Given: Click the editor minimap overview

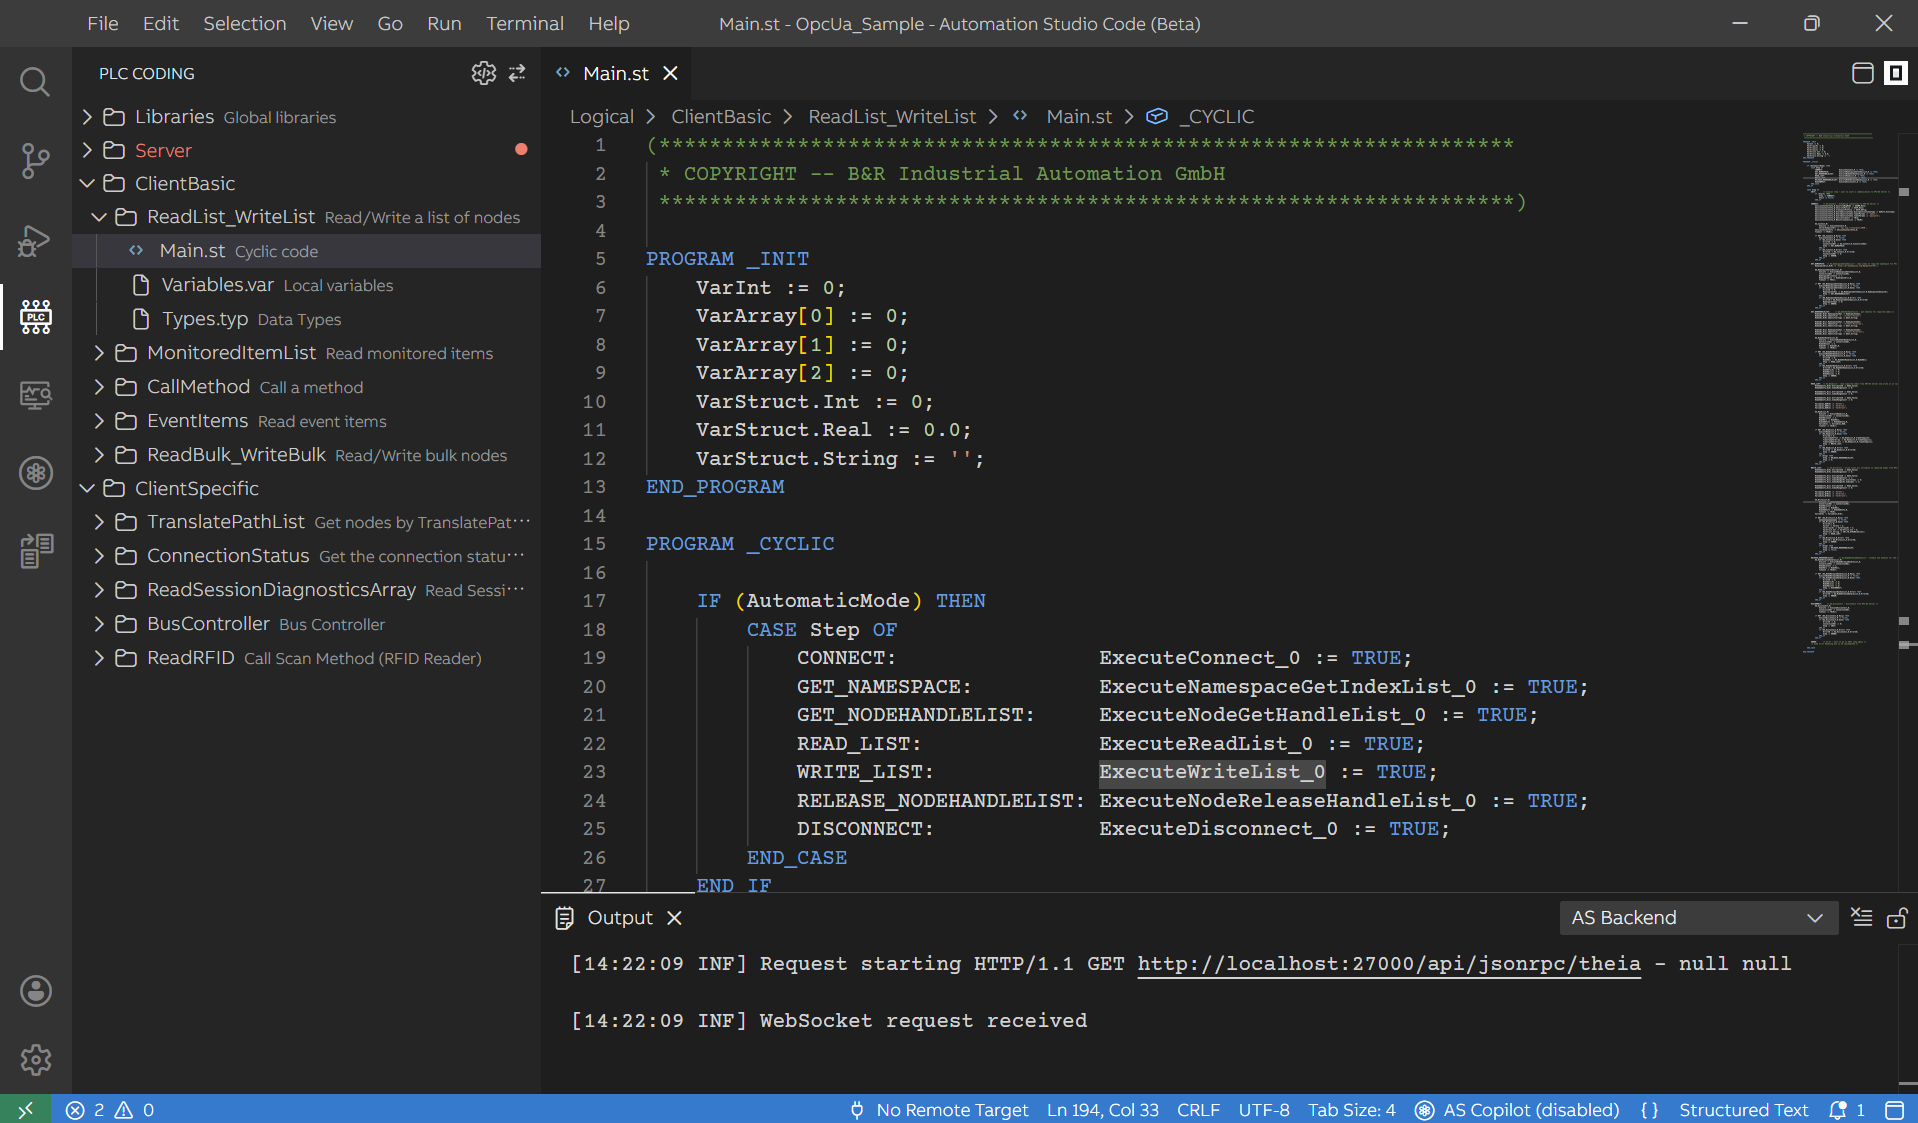Looking at the screenshot, I should [1850, 395].
